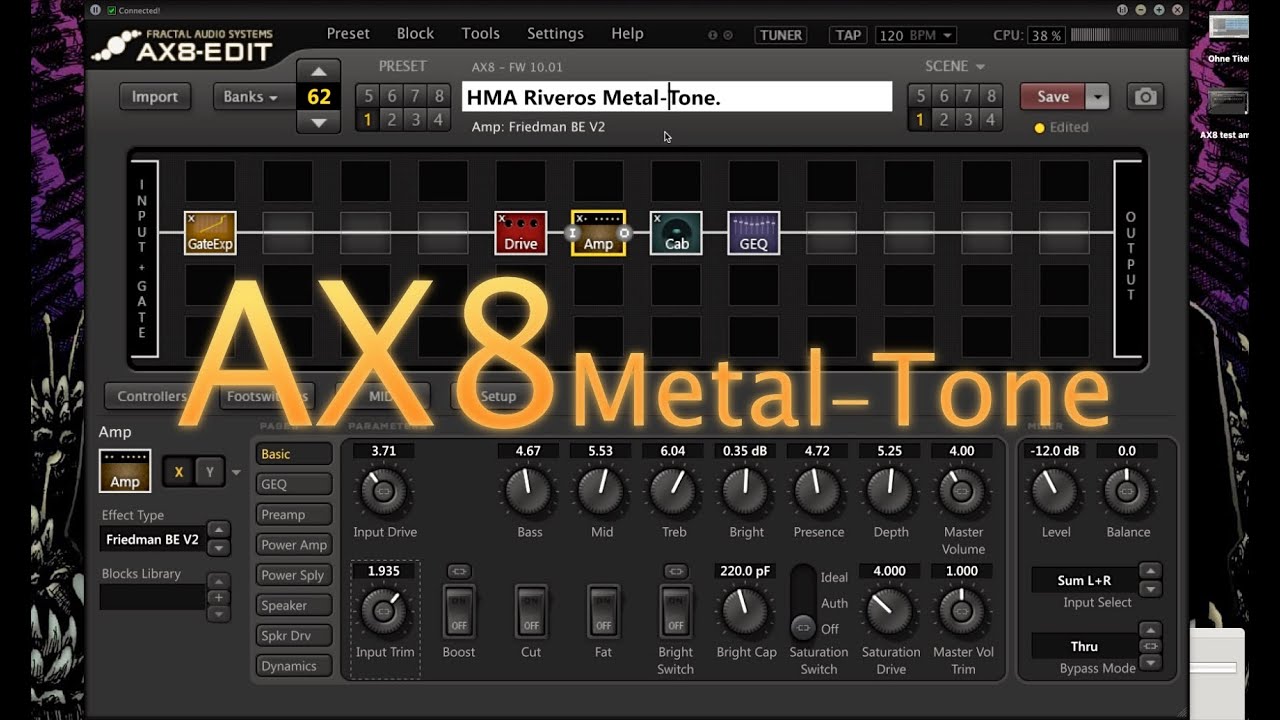The width and height of the screenshot is (1280, 720).
Task: Click the camera snapshot icon
Action: (x=1145, y=97)
